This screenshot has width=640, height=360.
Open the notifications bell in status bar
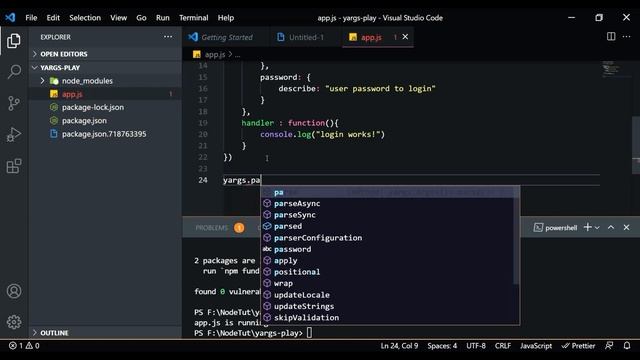tap(627, 346)
